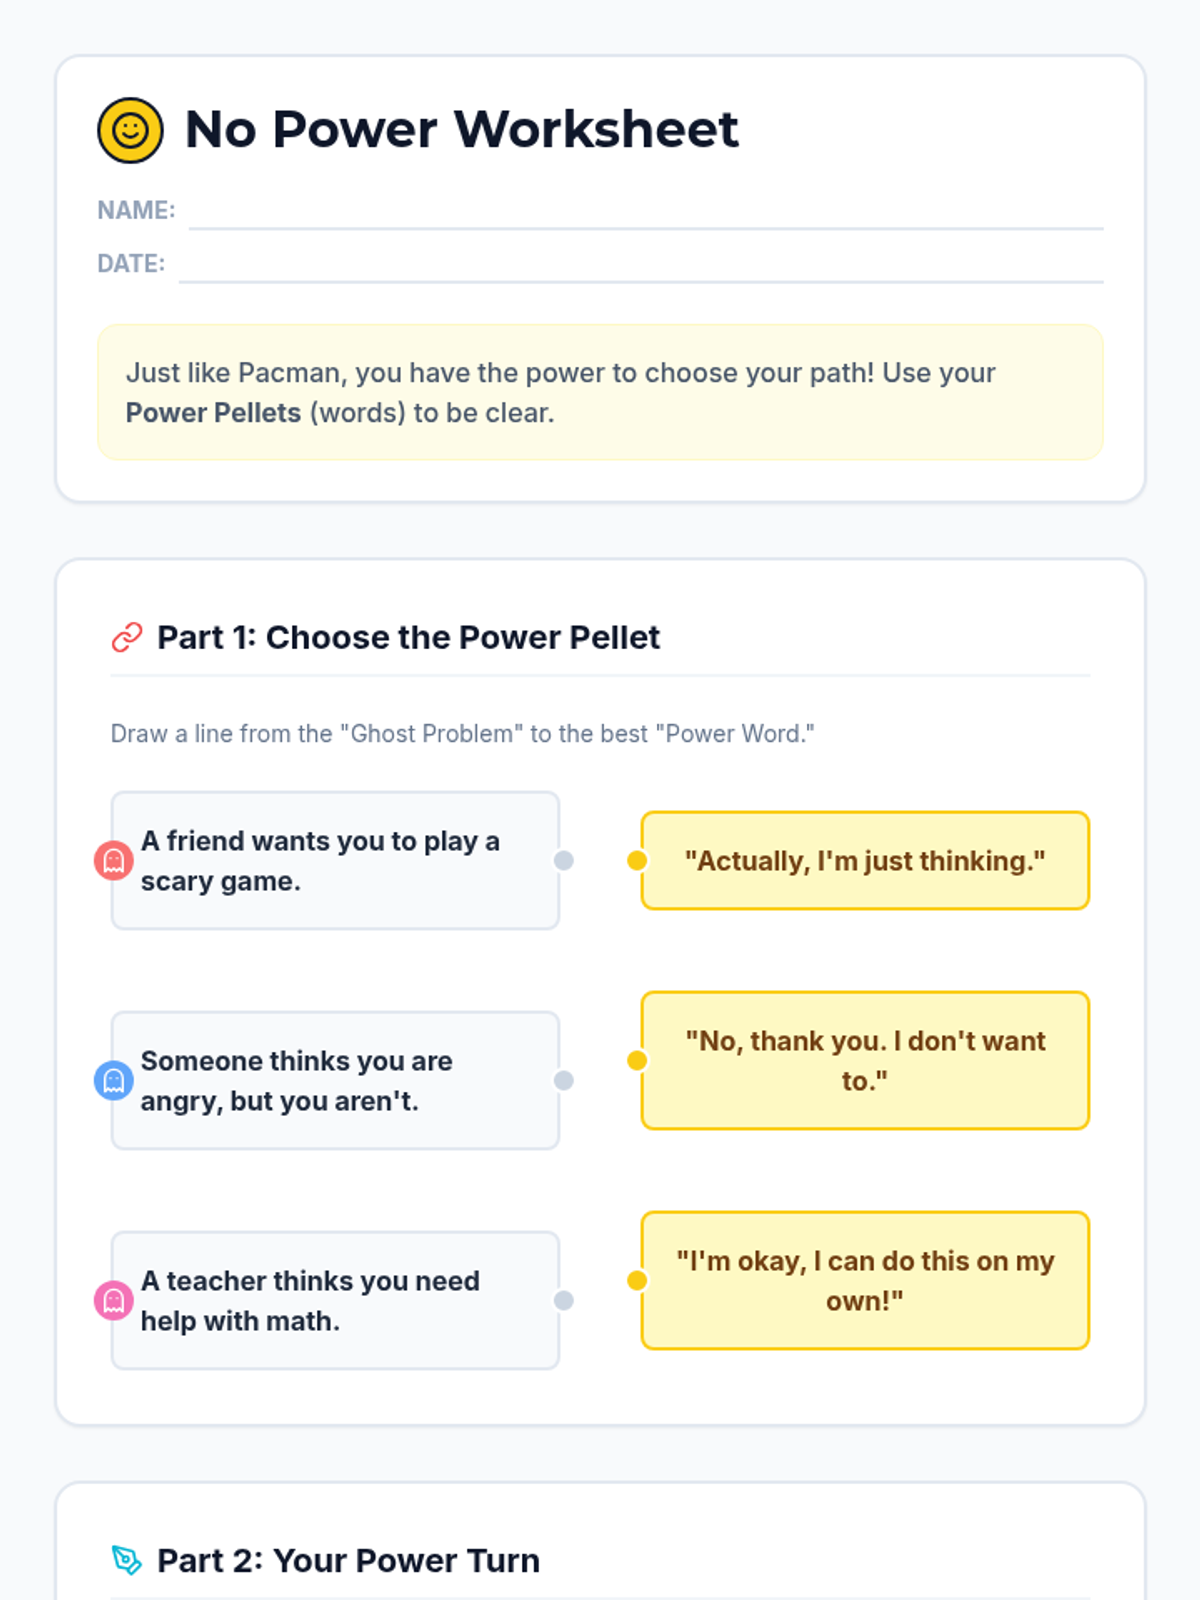Choose "I'm okay, I can do this" answer
Image resolution: width=1200 pixels, height=1600 pixels.
[865, 1280]
